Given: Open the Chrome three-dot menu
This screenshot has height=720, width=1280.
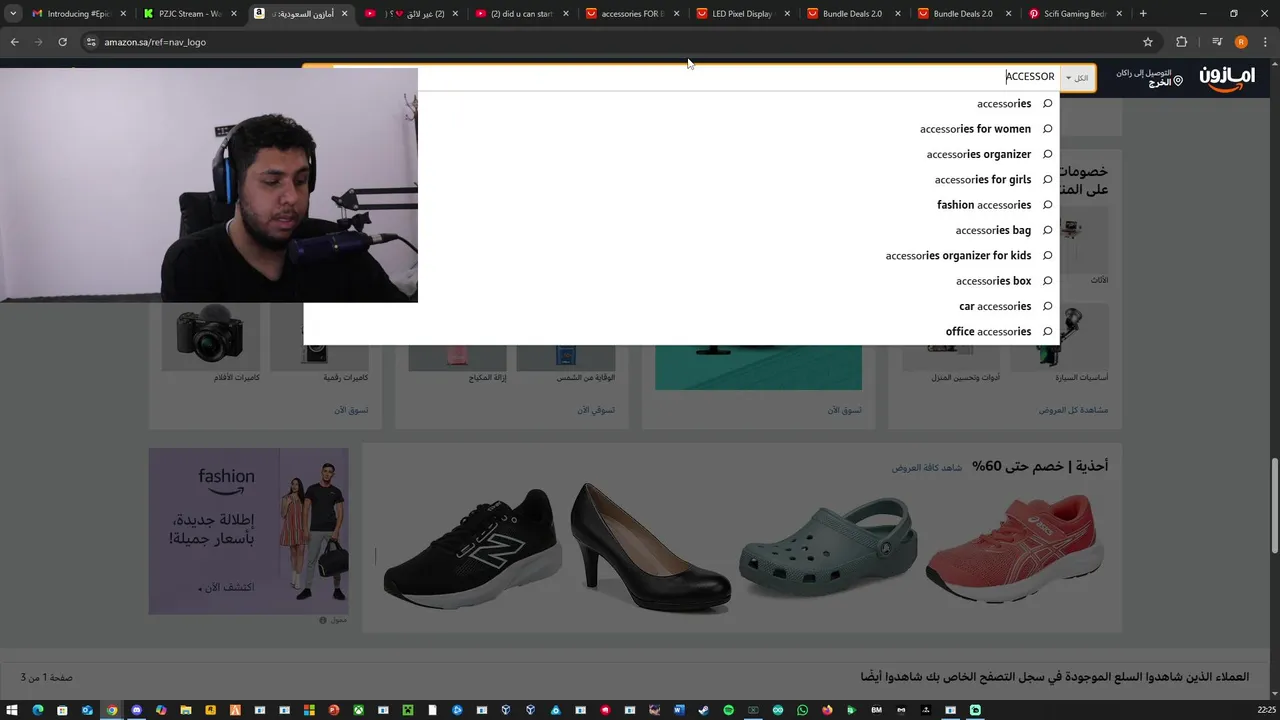Looking at the screenshot, I should pyautogui.click(x=1265, y=42).
